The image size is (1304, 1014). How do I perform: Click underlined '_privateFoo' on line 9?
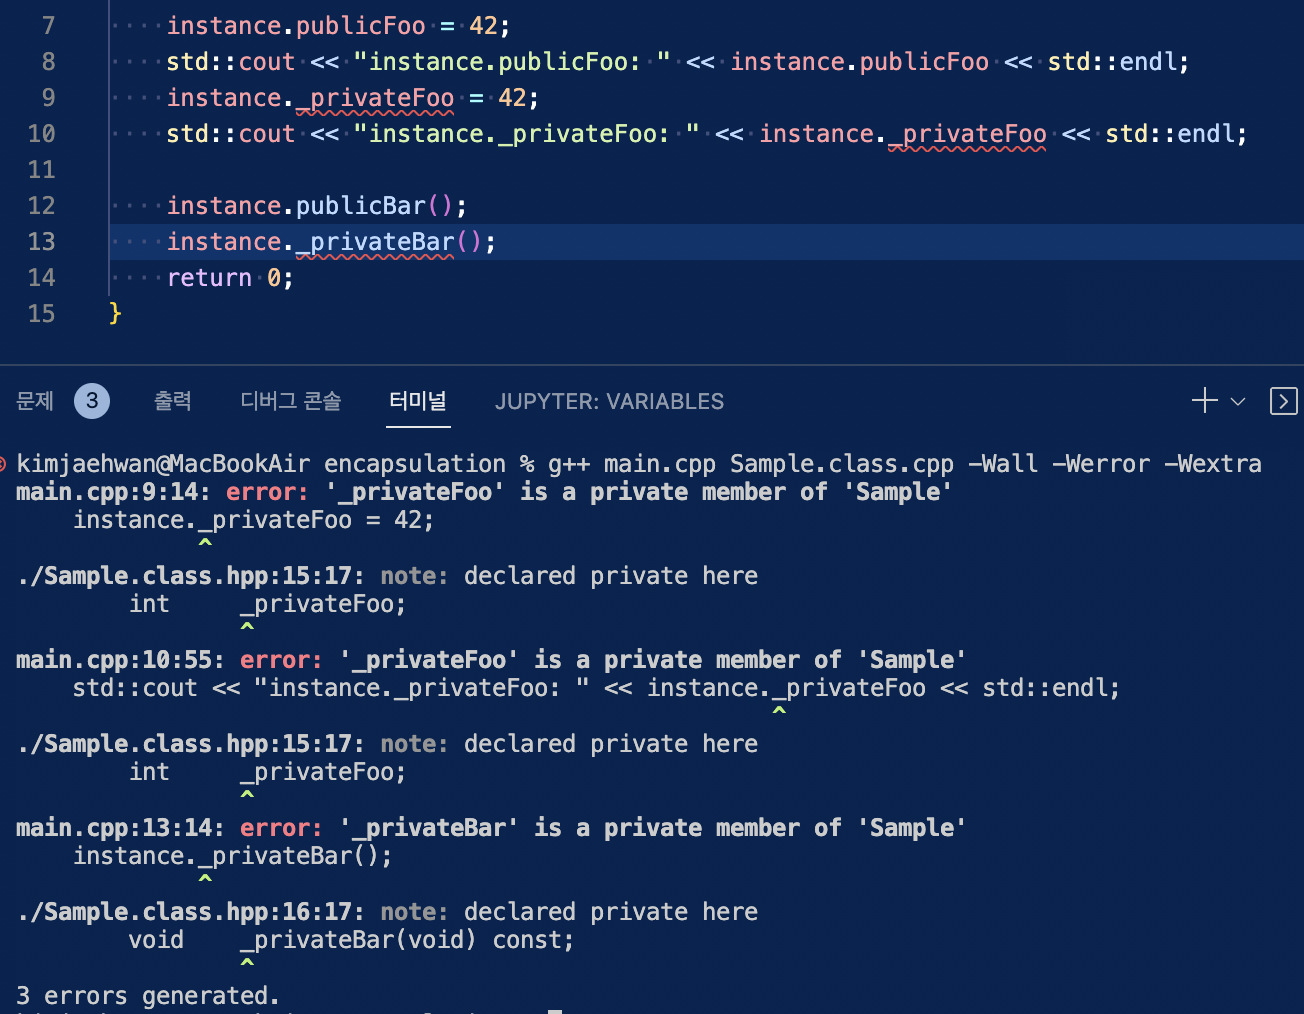375,97
